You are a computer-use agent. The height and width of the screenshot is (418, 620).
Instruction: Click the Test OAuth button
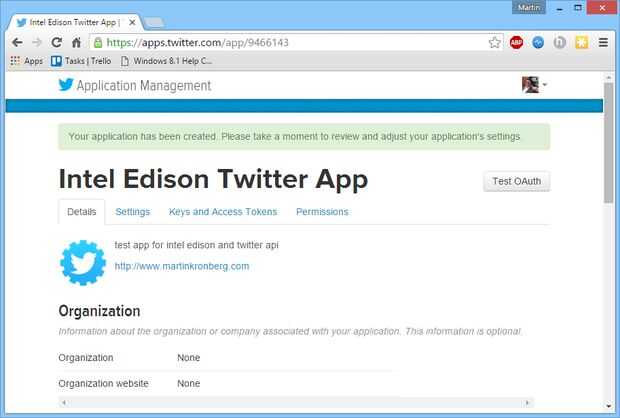pyautogui.click(x=516, y=181)
